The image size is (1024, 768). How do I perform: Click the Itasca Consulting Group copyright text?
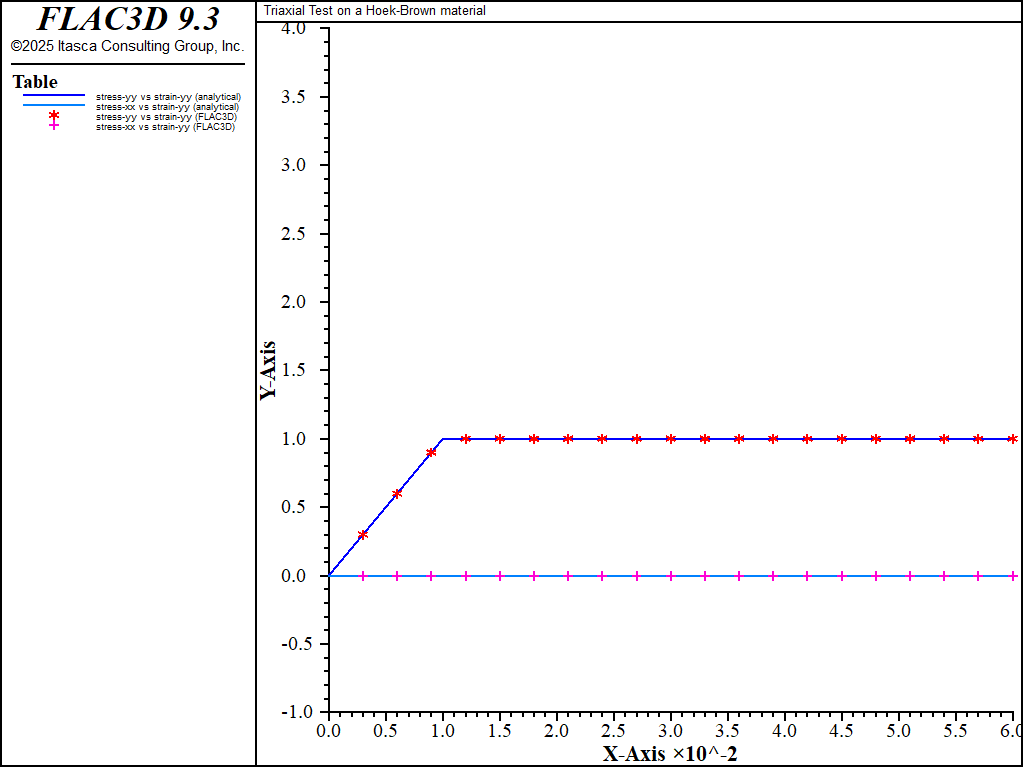(x=127, y=46)
